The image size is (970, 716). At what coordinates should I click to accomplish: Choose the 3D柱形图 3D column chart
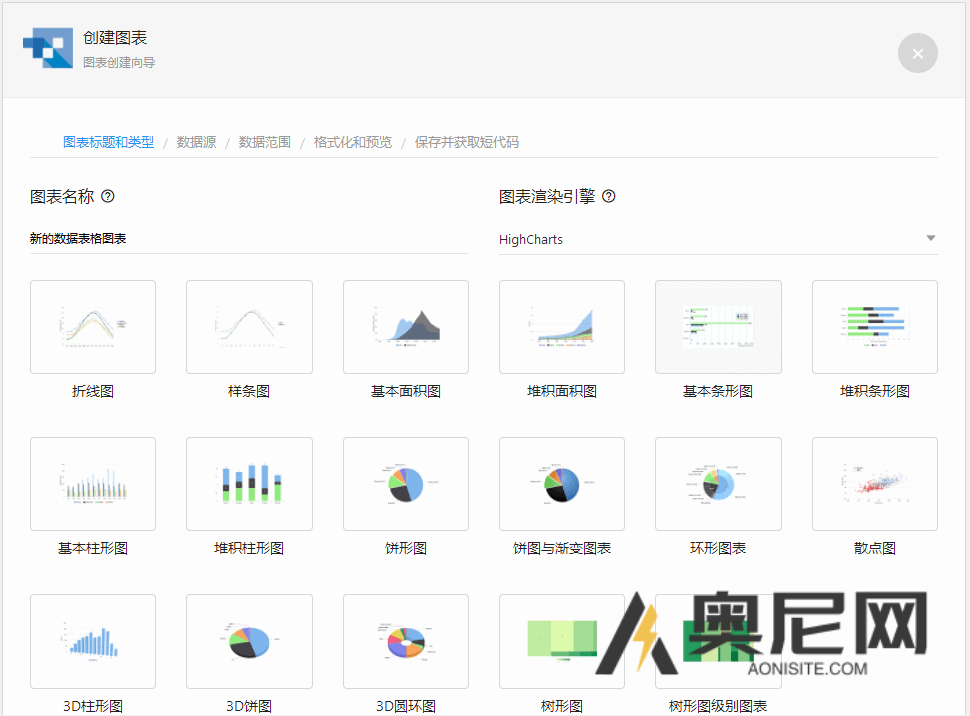(93, 641)
